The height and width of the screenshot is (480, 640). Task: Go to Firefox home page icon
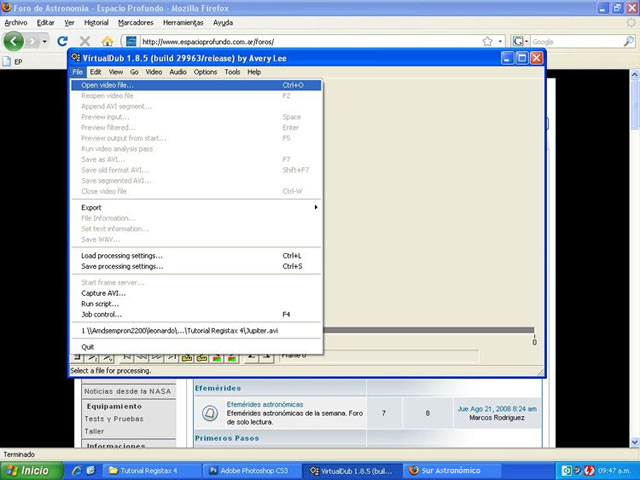coord(107,42)
